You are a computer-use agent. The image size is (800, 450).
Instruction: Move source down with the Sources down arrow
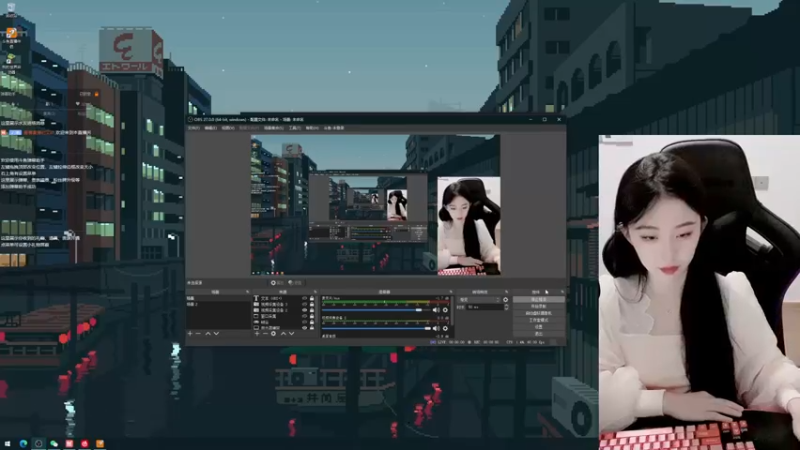click(x=292, y=334)
